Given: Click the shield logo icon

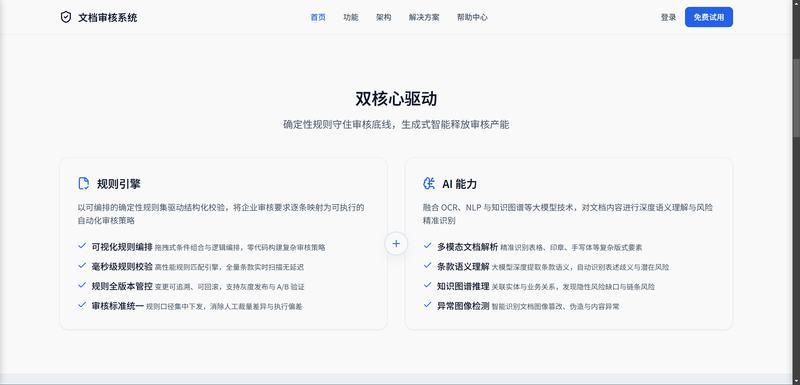Looking at the screenshot, I should coord(66,17).
